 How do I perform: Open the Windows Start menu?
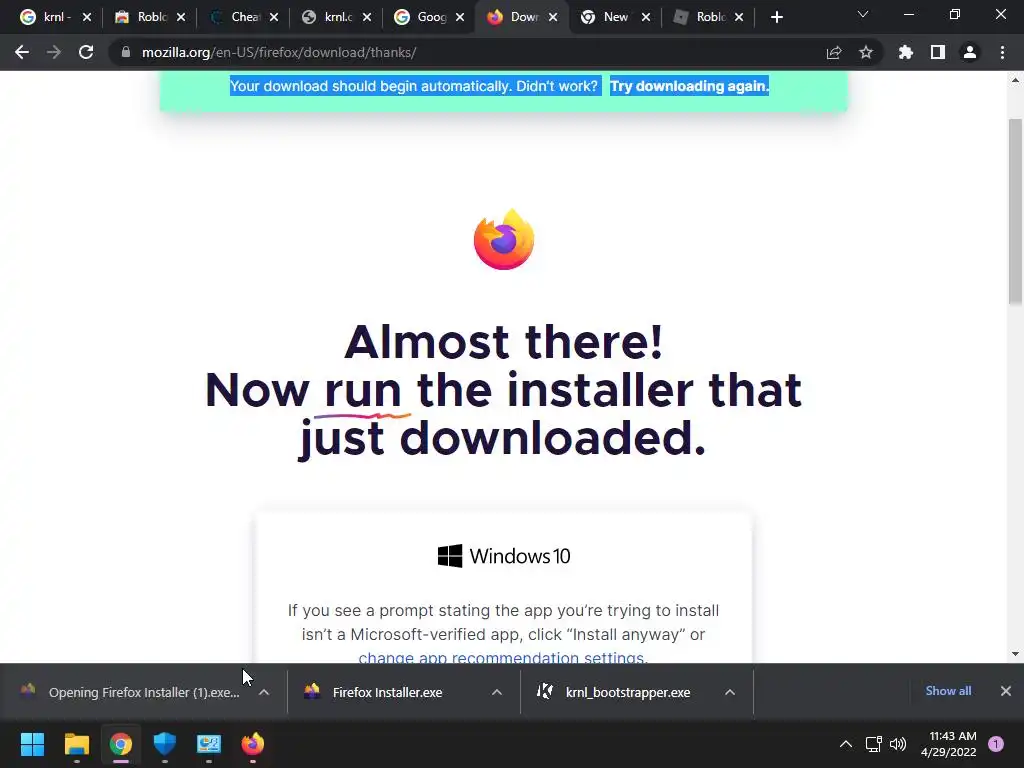[x=32, y=744]
